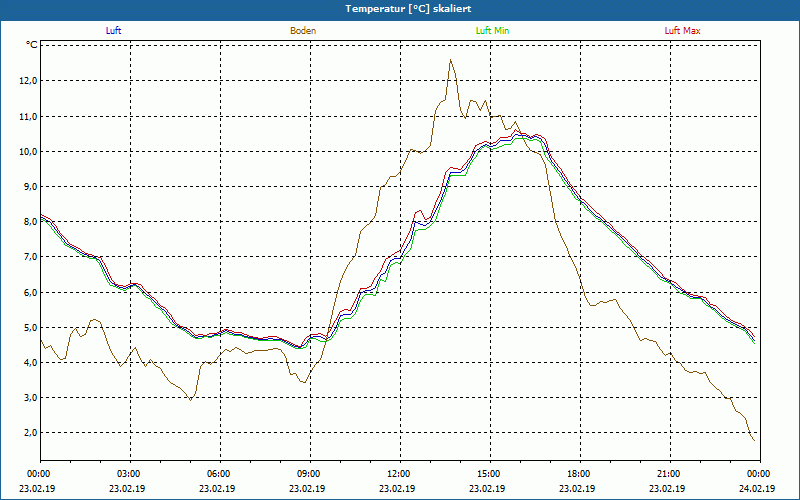Click the 15:00 time axis label
The image size is (800, 500).
pos(490,474)
